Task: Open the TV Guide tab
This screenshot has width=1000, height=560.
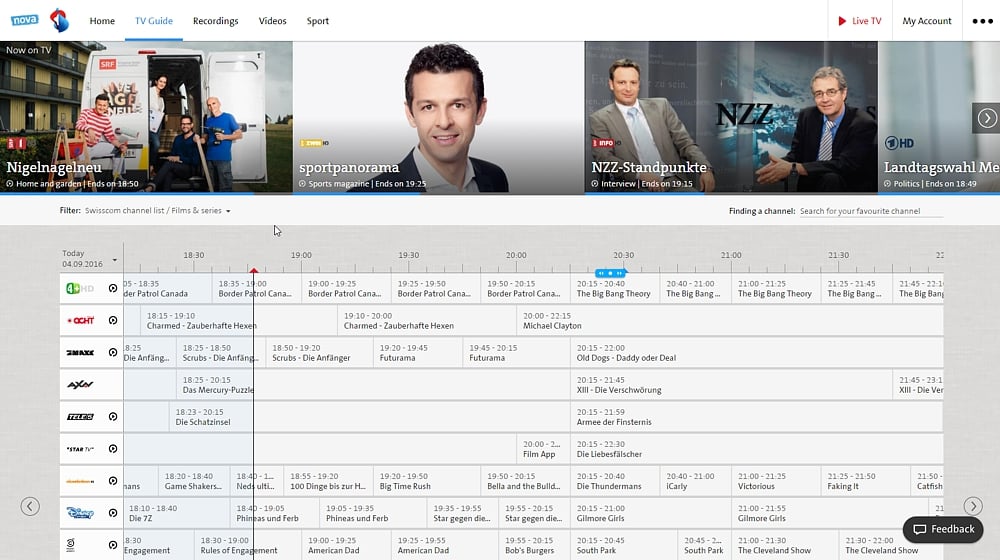Action: point(154,21)
